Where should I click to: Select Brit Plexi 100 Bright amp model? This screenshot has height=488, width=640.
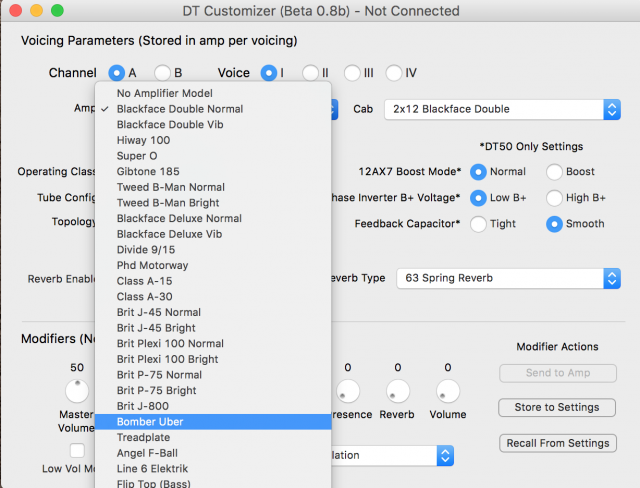pos(213,359)
